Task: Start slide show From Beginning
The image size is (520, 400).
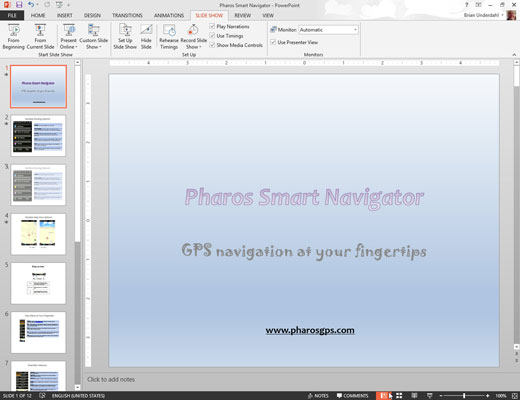Action: tap(14, 36)
